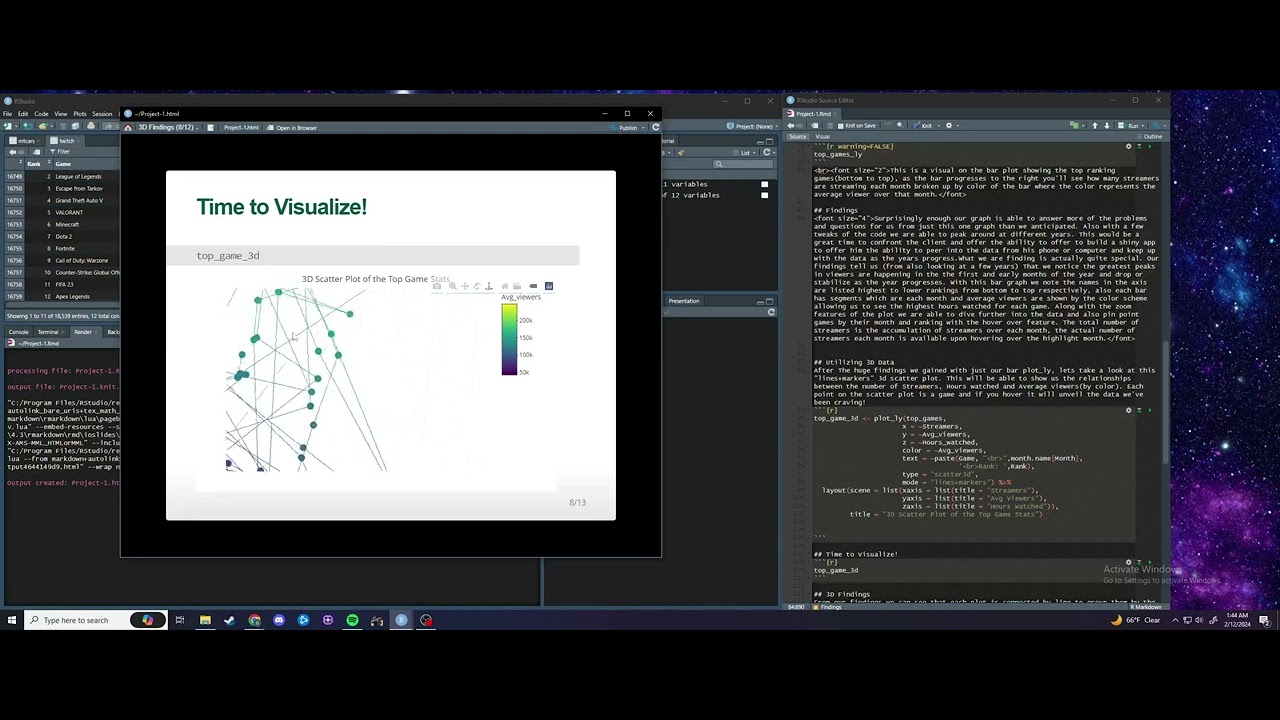This screenshot has width=1280, height=720.
Task: Click the plotly camera snapshot icon
Action: pyautogui.click(x=437, y=287)
